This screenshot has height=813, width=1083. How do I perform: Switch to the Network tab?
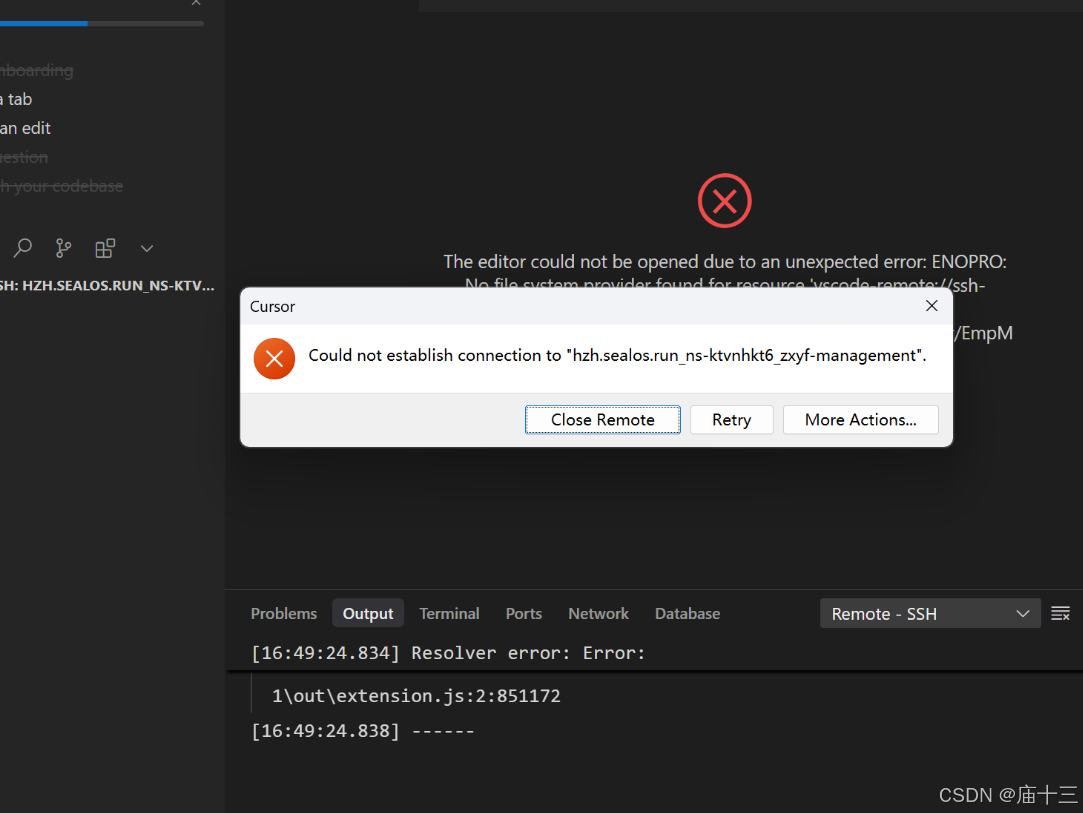tap(598, 613)
